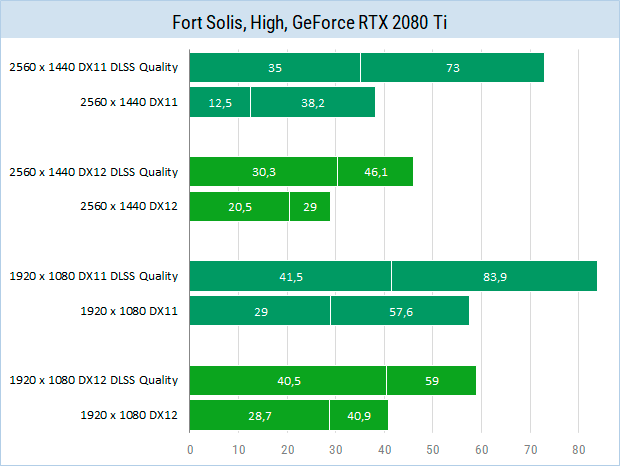Click the x-axis tick label 0
This screenshot has width=620, height=466.
(190, 449)
